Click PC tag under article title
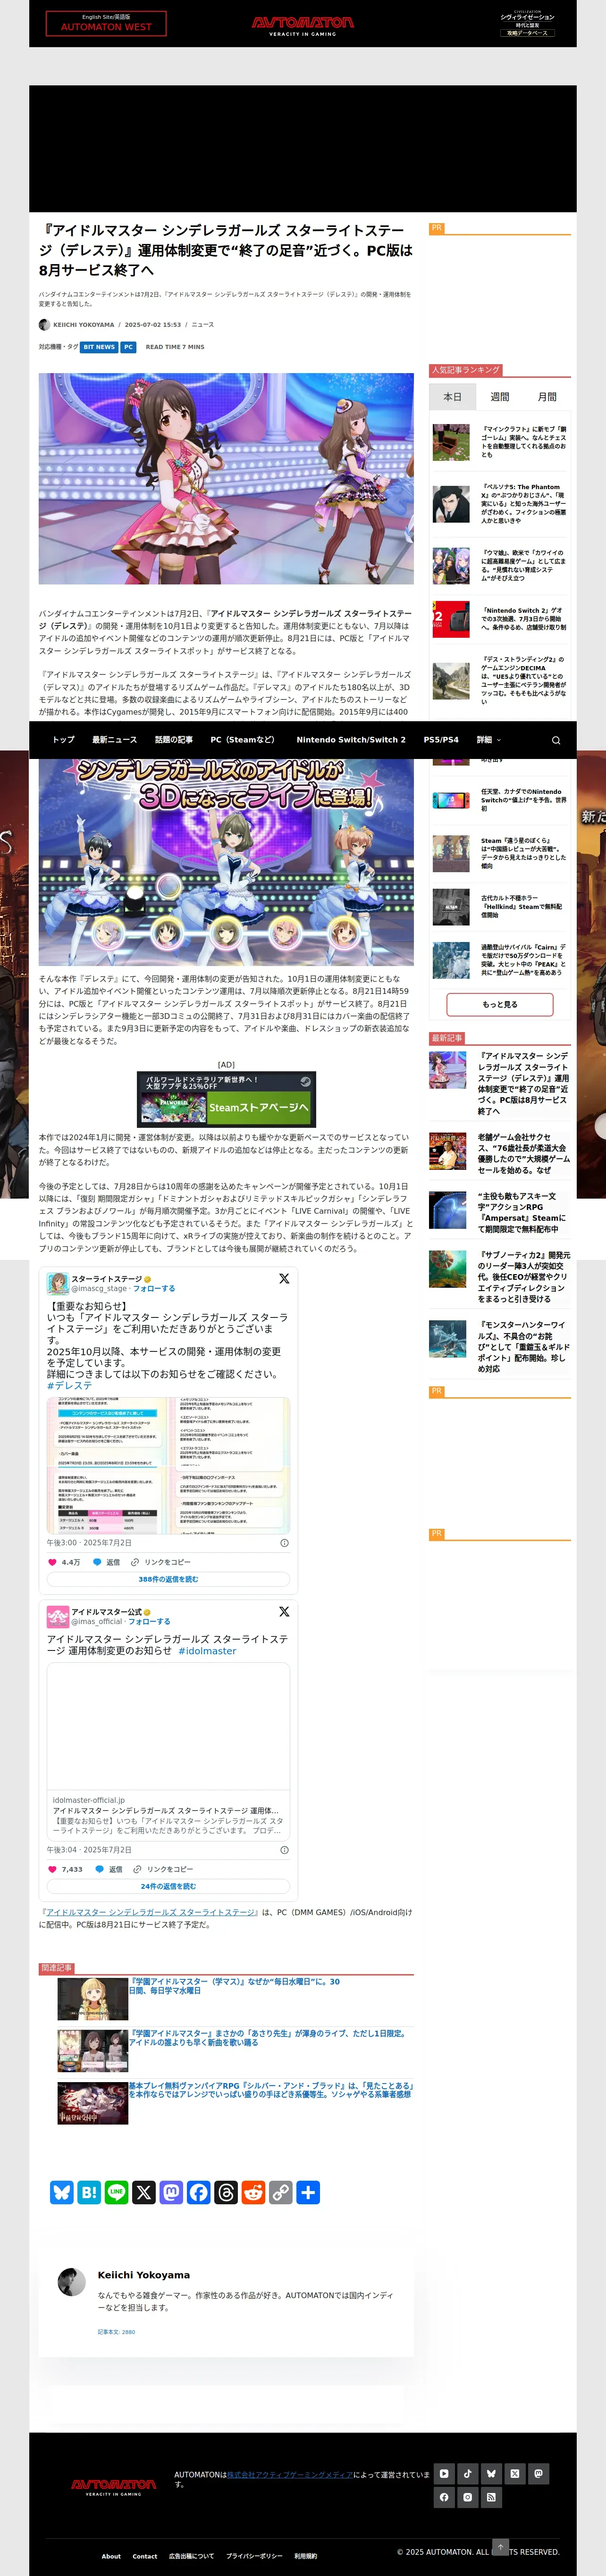The image size is (606, 2576). click(128, 347)
